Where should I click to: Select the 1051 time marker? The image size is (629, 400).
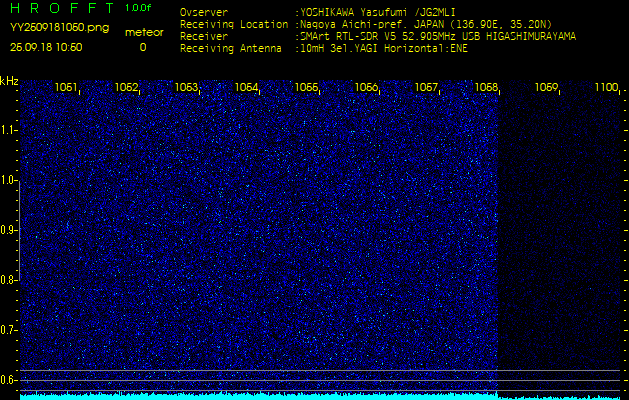(66, 88)
